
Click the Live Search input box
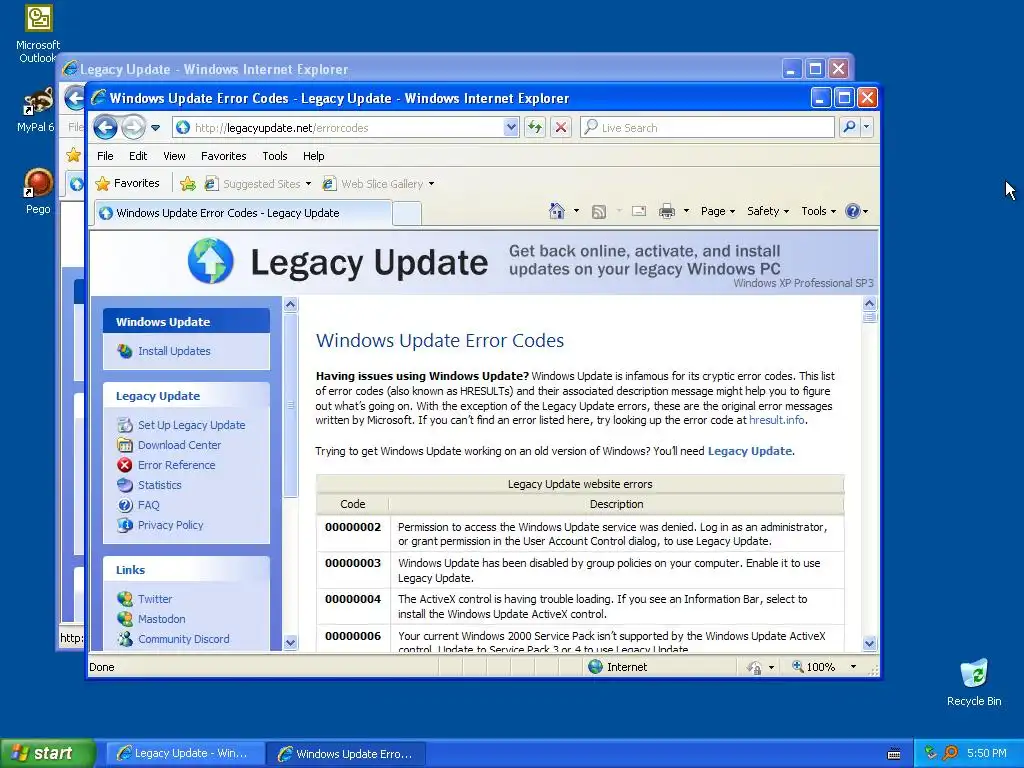pos(707,128)
